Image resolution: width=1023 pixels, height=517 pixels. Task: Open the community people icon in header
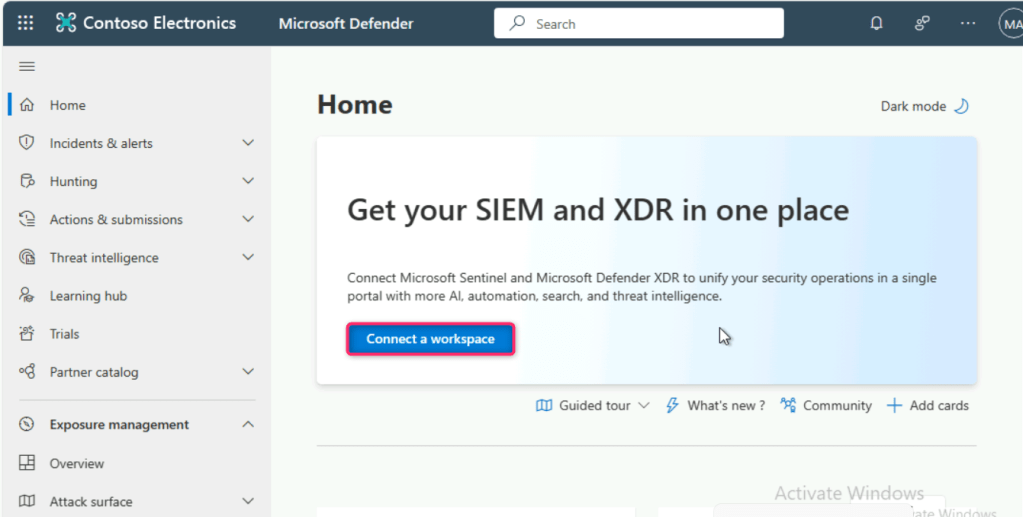tap(922, 23)
